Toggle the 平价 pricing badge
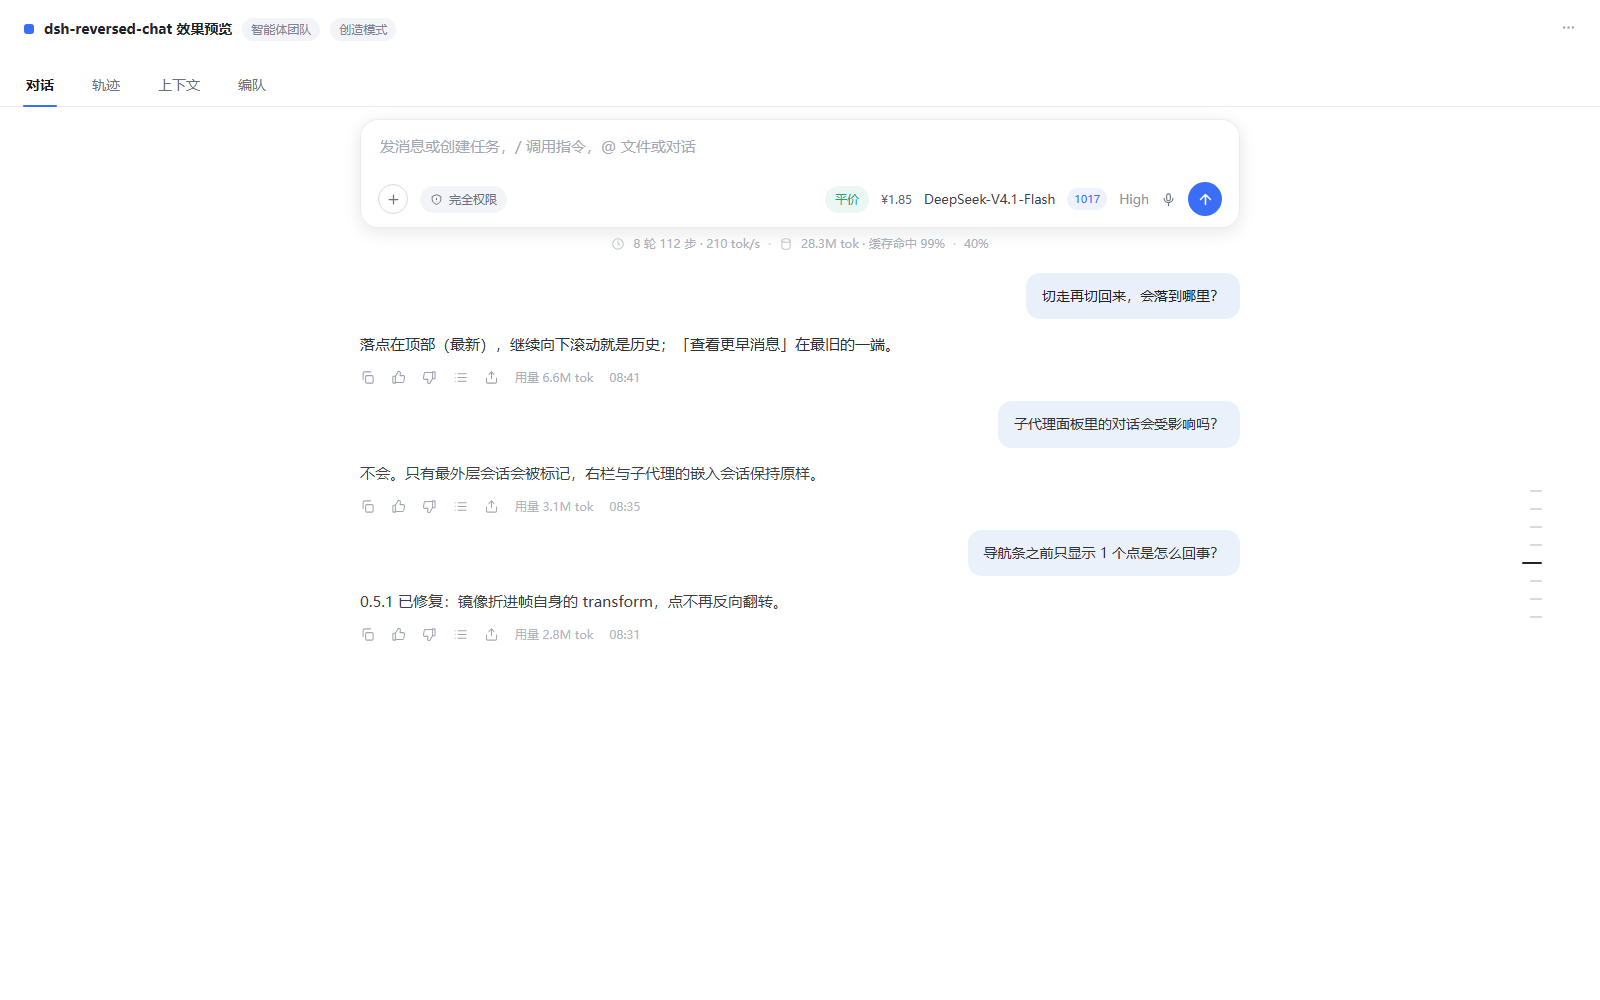Viewport: 1600px width, 1000px height. [x=847, y=199]
